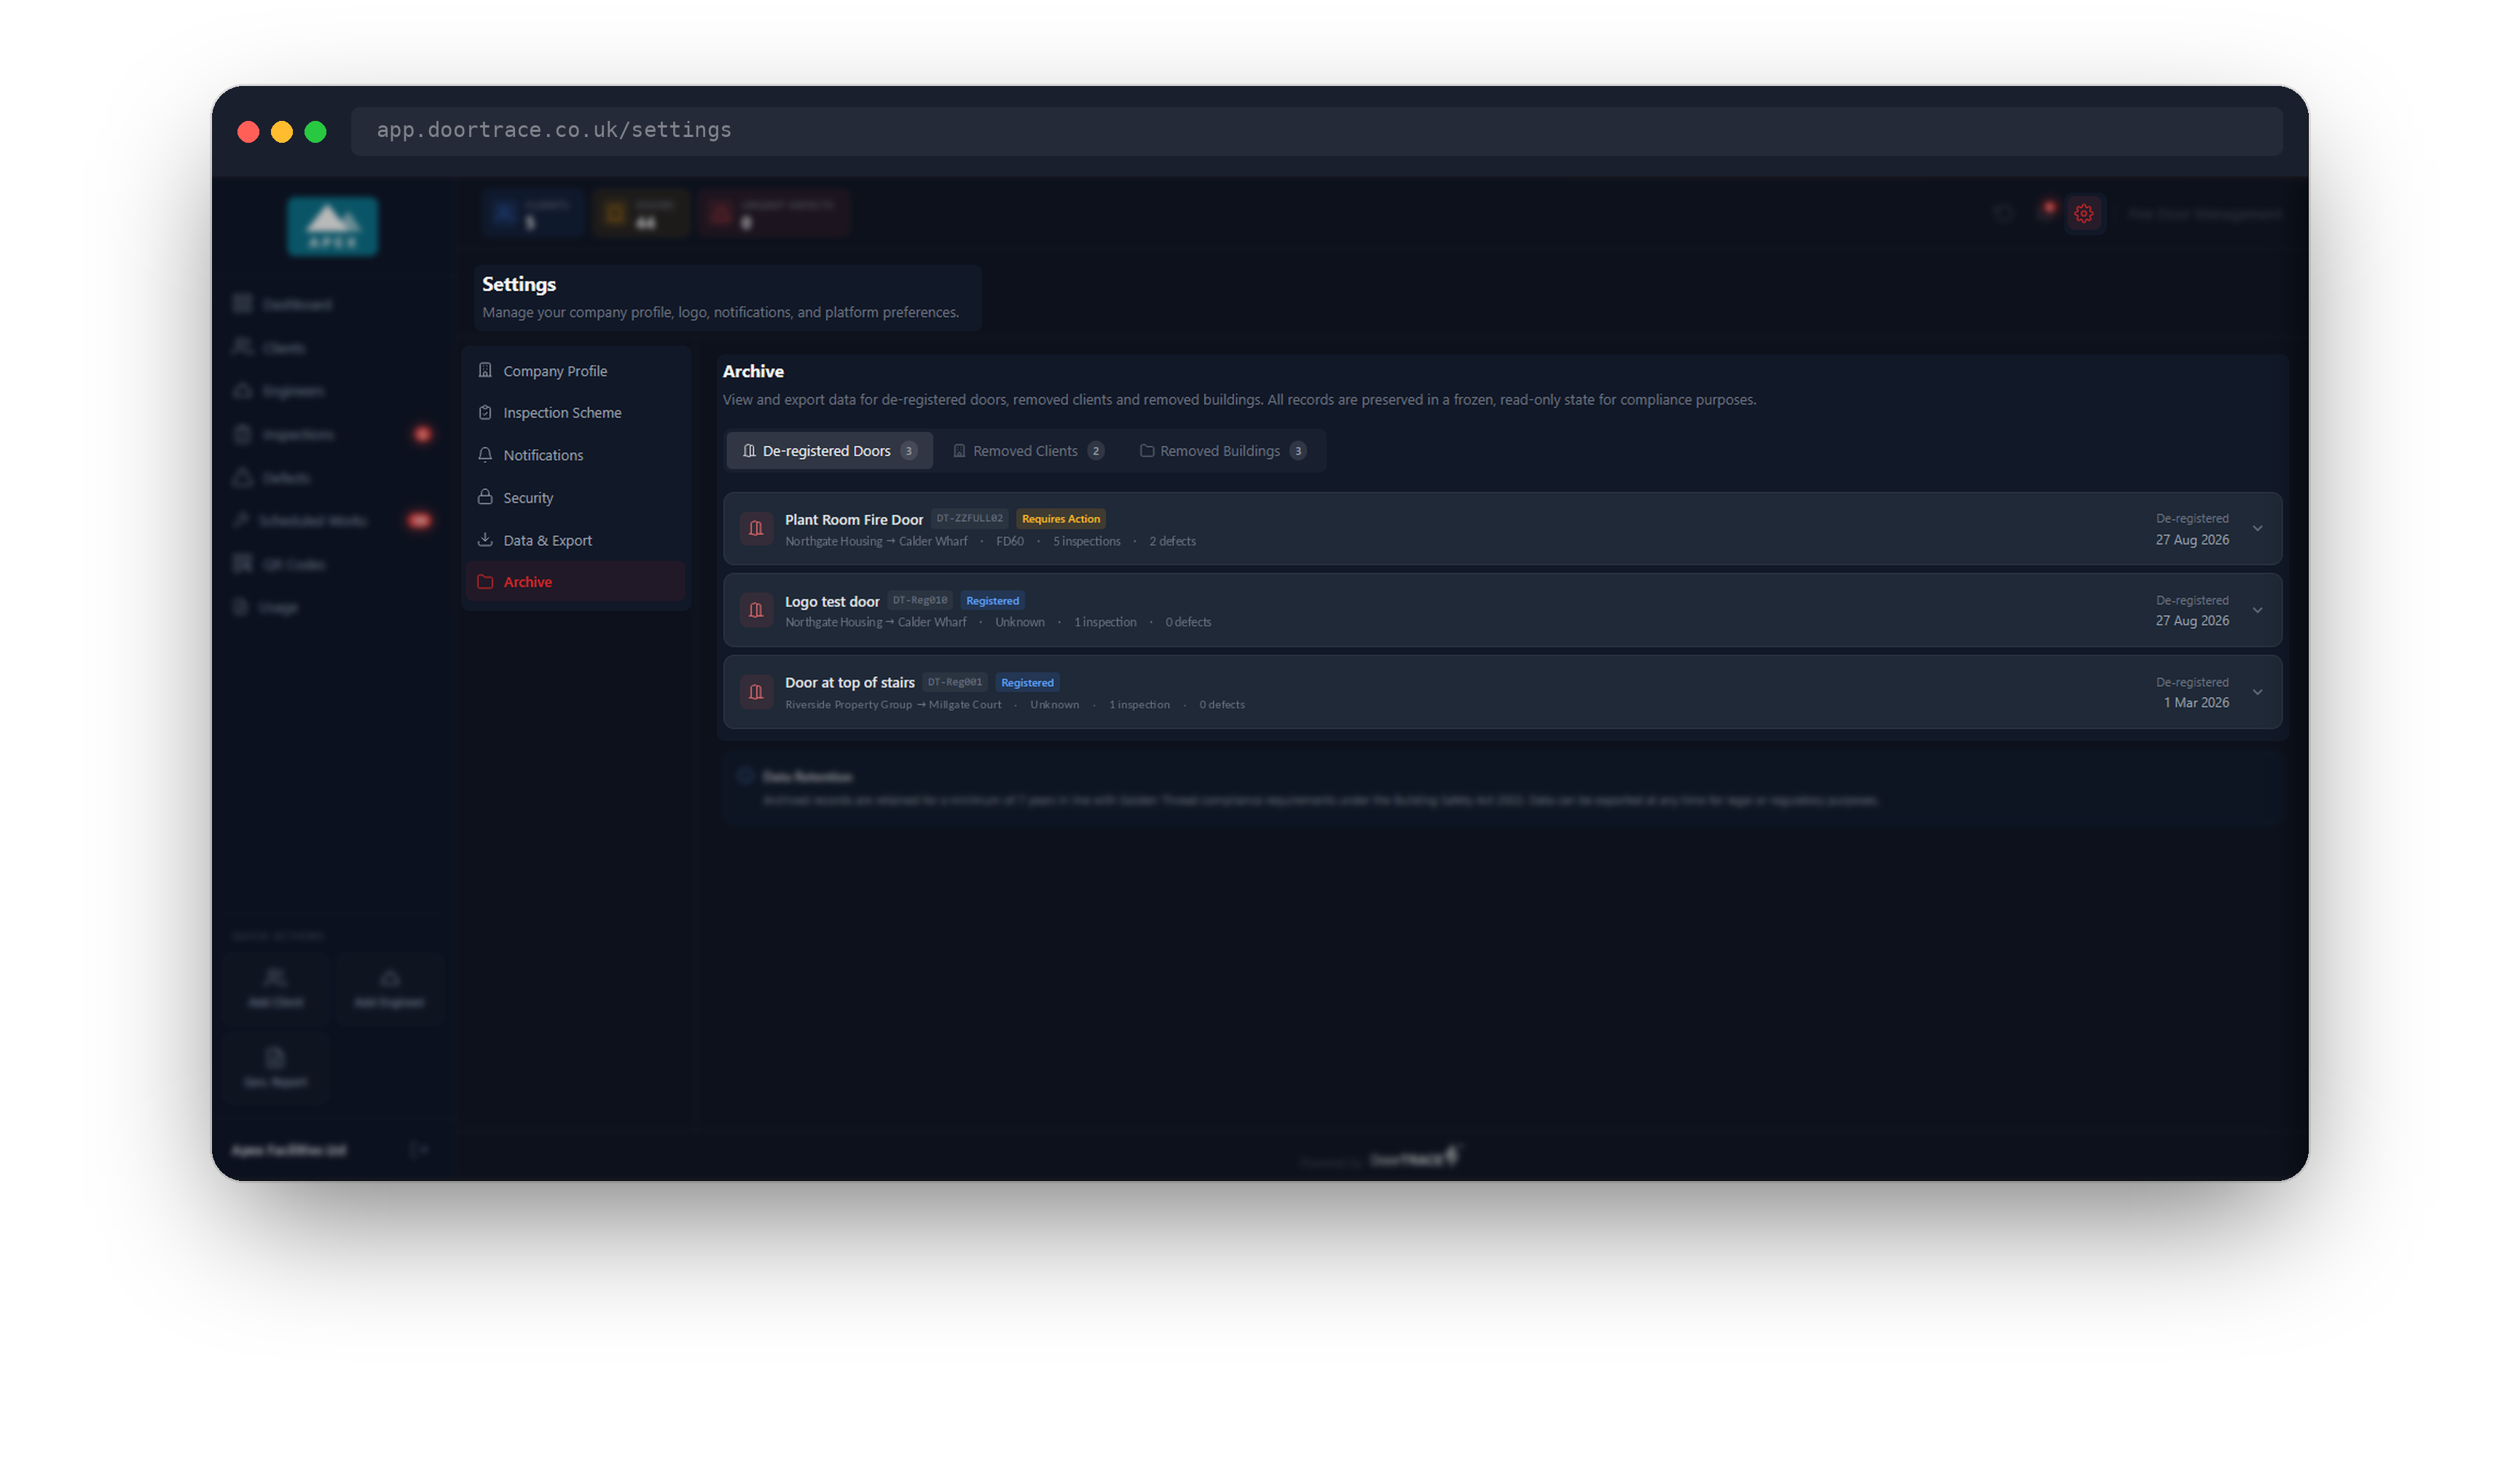
Task: Click the DT-Reg001 door ID tag
Action: point(954,683)
